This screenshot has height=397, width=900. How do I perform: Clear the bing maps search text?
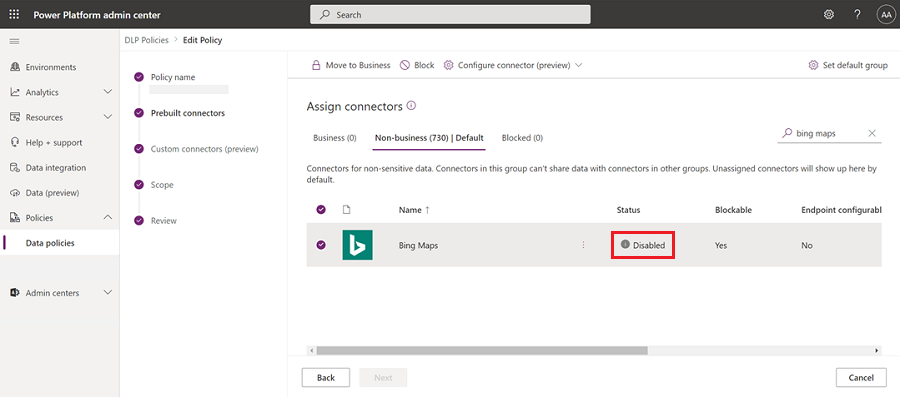[x=872, y=133]
